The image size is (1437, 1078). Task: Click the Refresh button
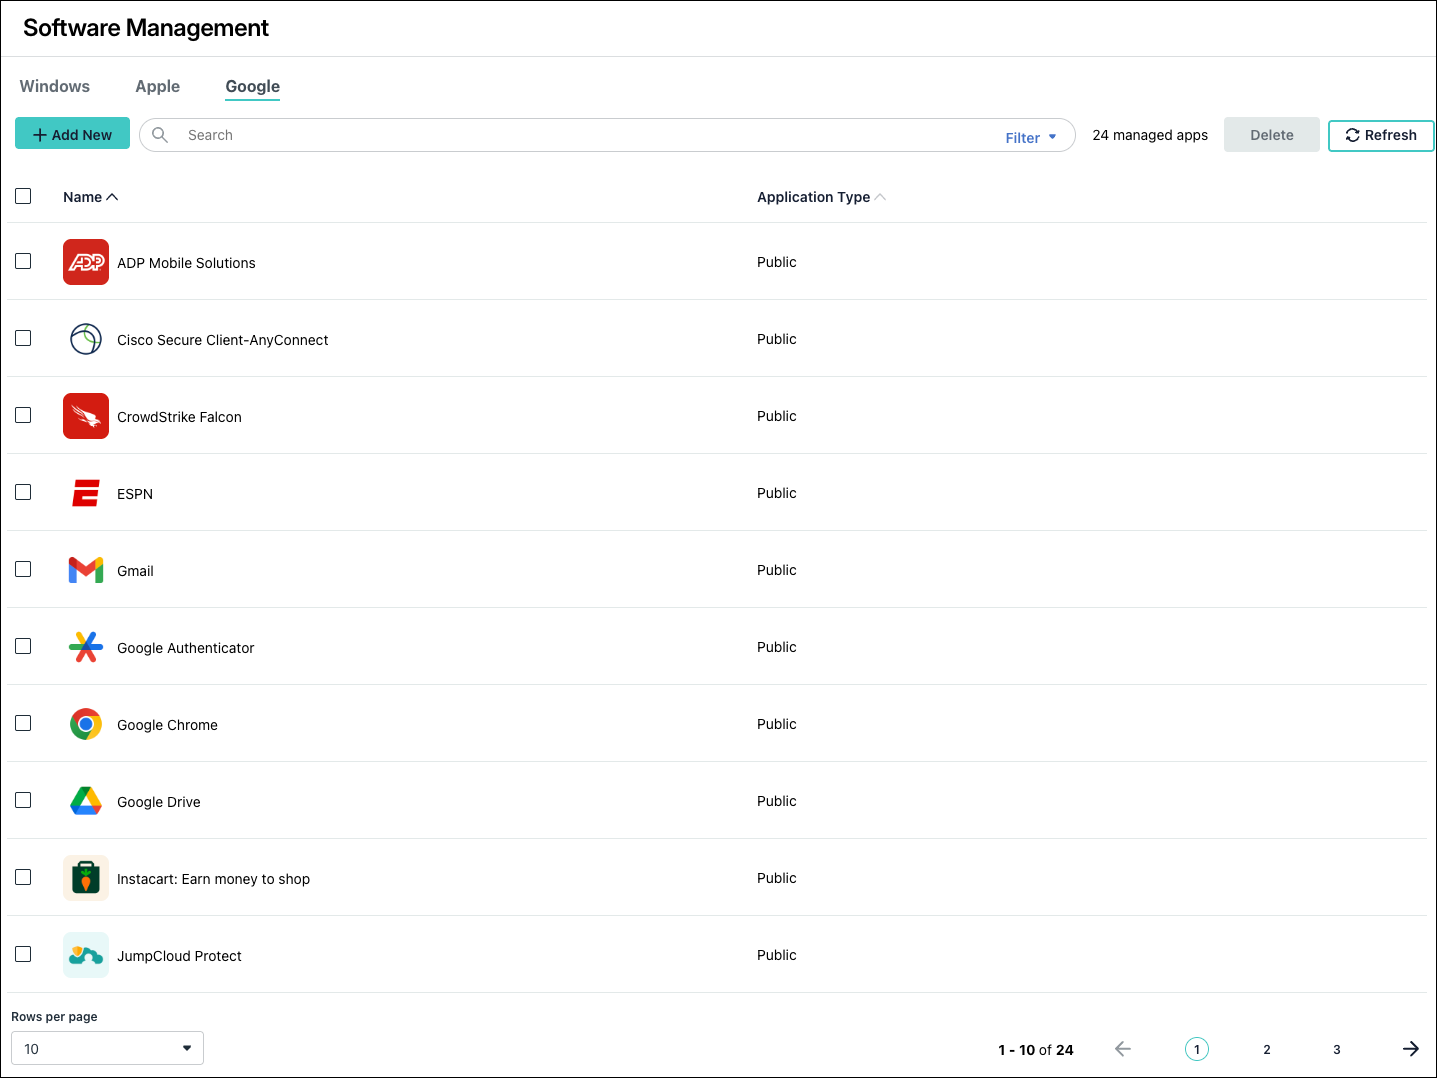pos(1380,135)
